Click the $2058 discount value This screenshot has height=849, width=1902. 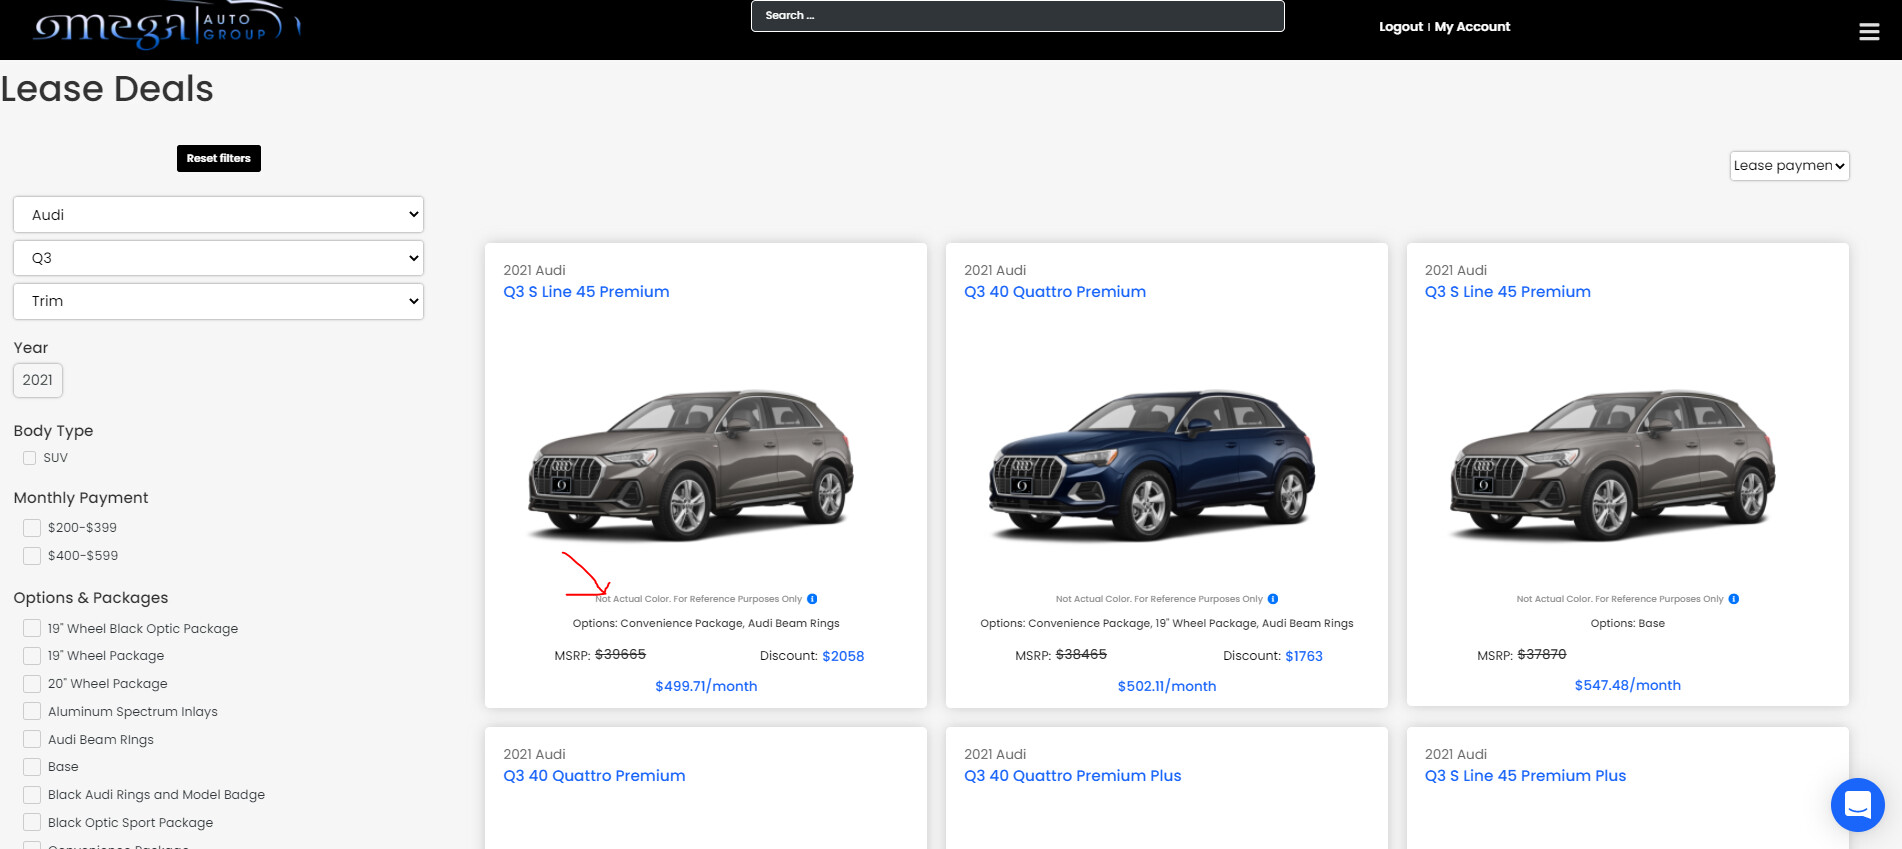pos(843,656)
